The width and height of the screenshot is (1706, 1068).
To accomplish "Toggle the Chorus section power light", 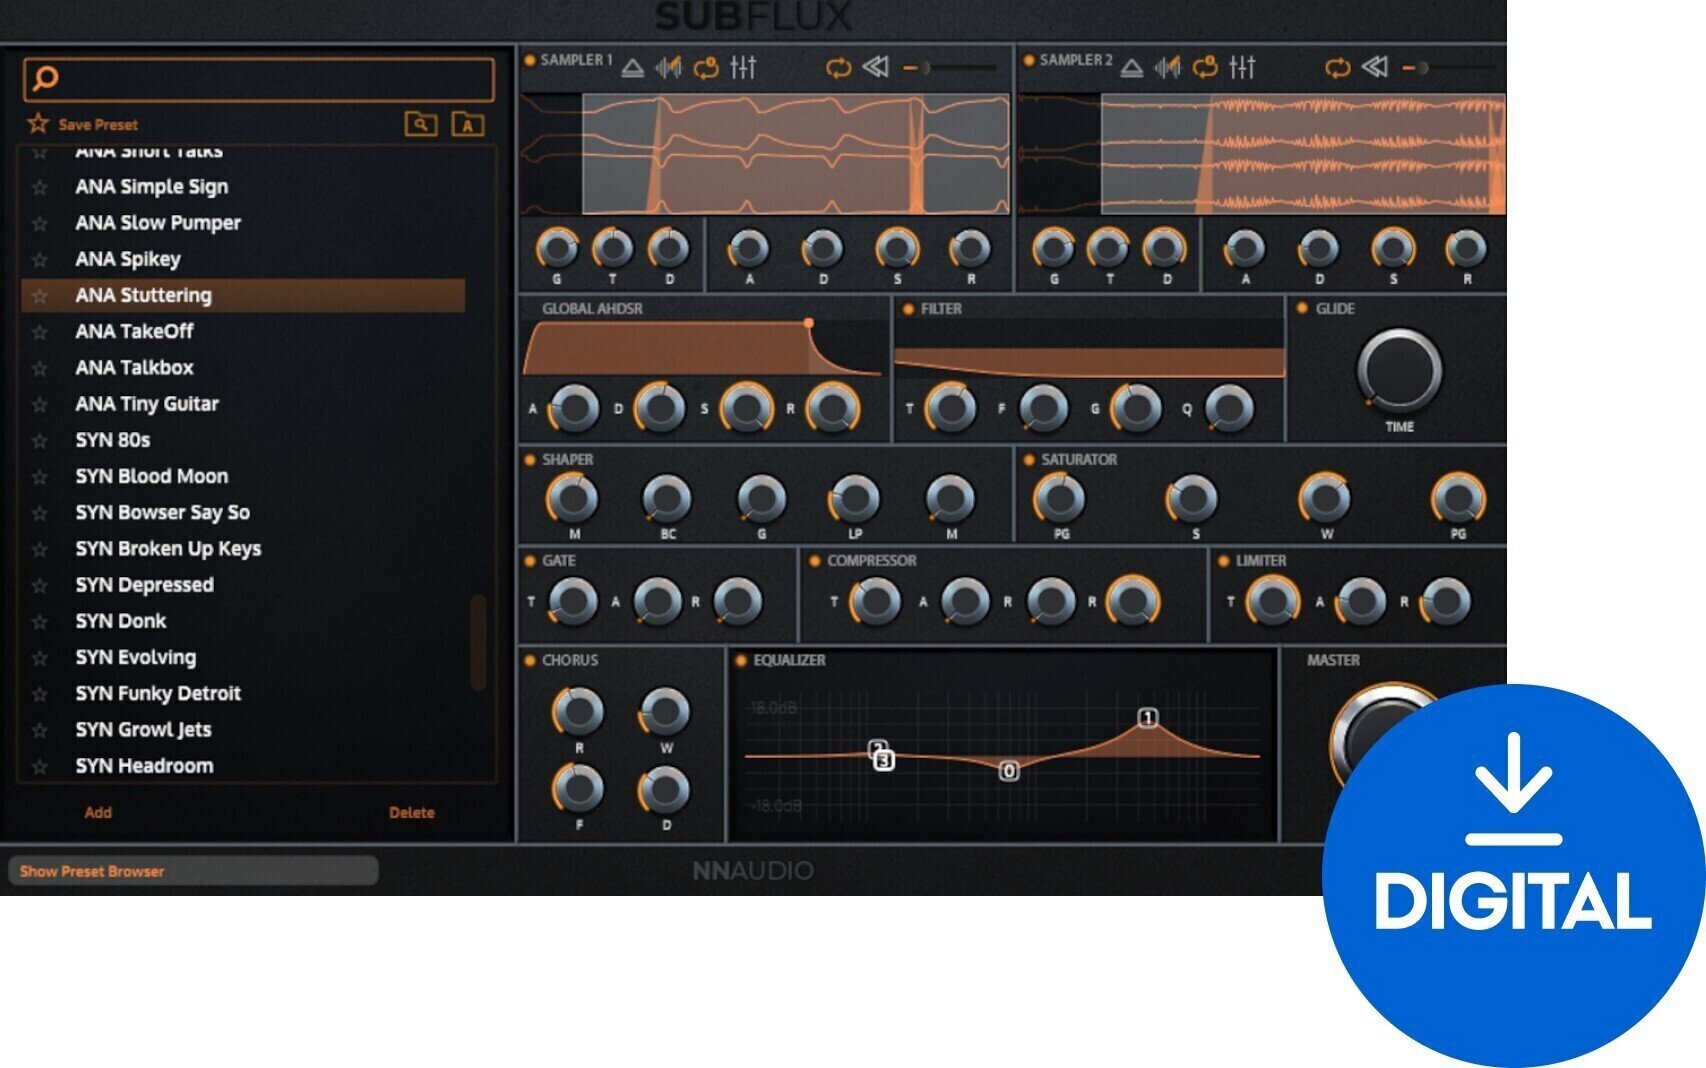I will [531, 660].
